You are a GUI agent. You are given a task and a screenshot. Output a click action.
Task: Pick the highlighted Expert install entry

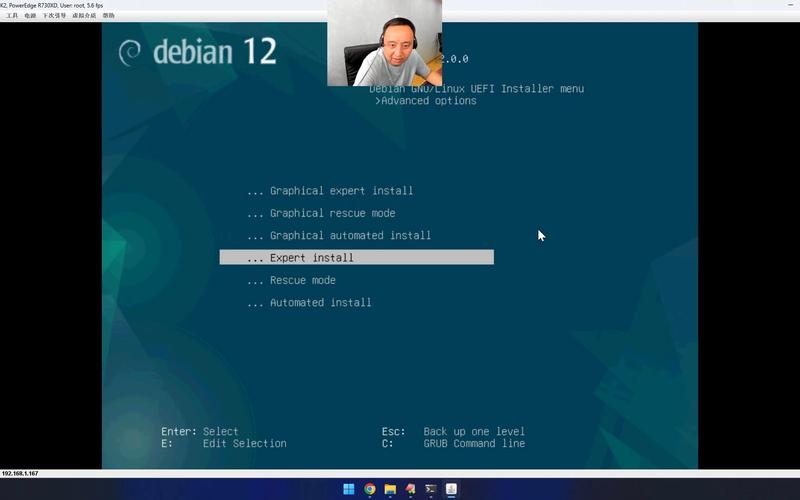pos(357,257)
